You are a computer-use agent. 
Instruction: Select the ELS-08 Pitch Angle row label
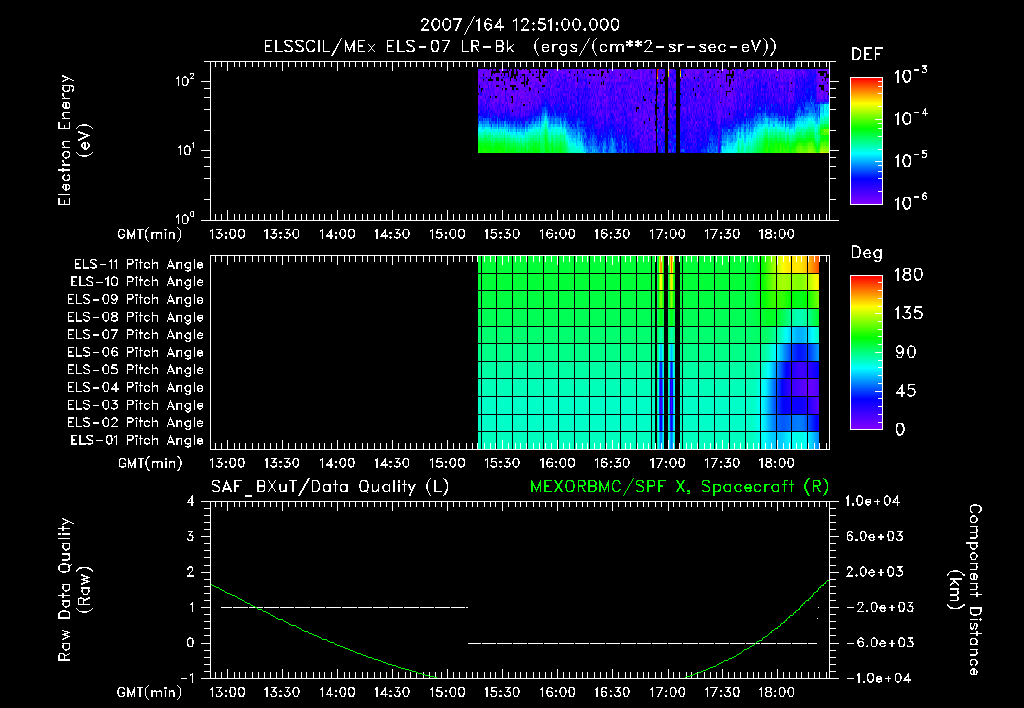click(135, 317)
